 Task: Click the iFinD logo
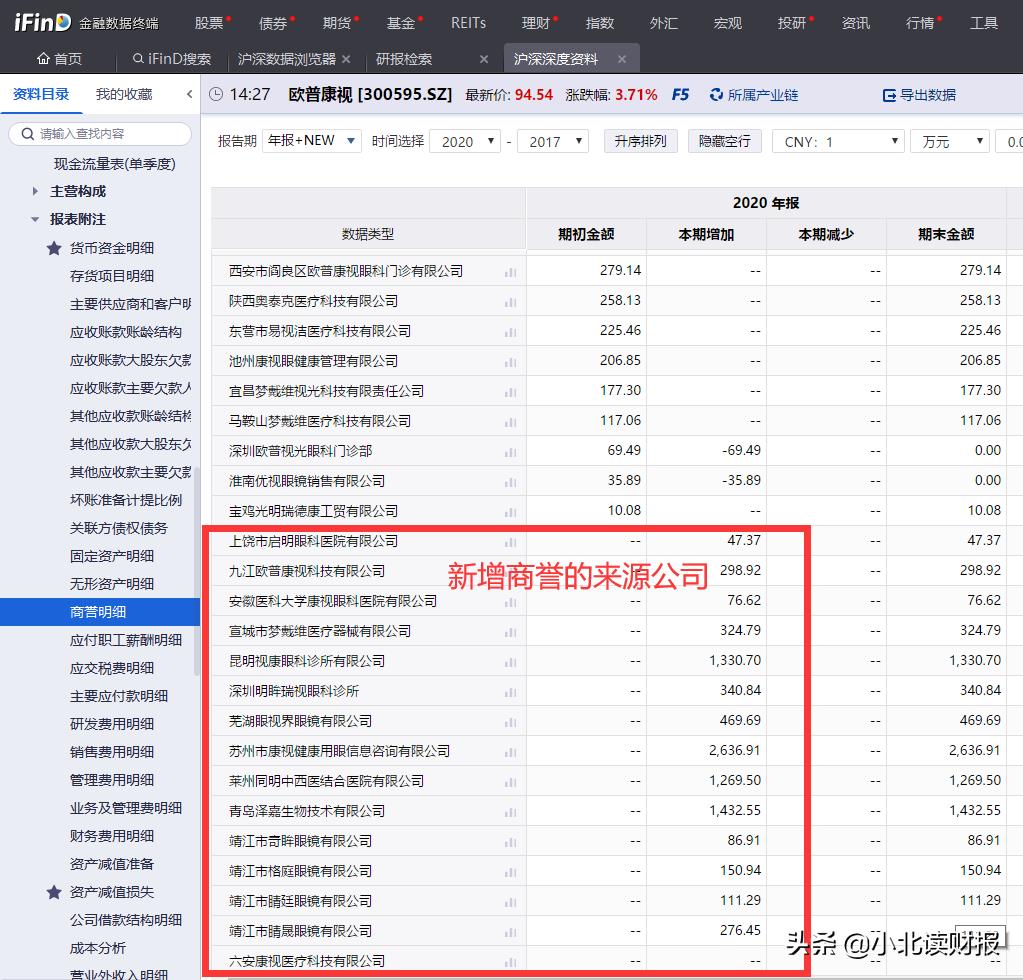tap(40, 21)
